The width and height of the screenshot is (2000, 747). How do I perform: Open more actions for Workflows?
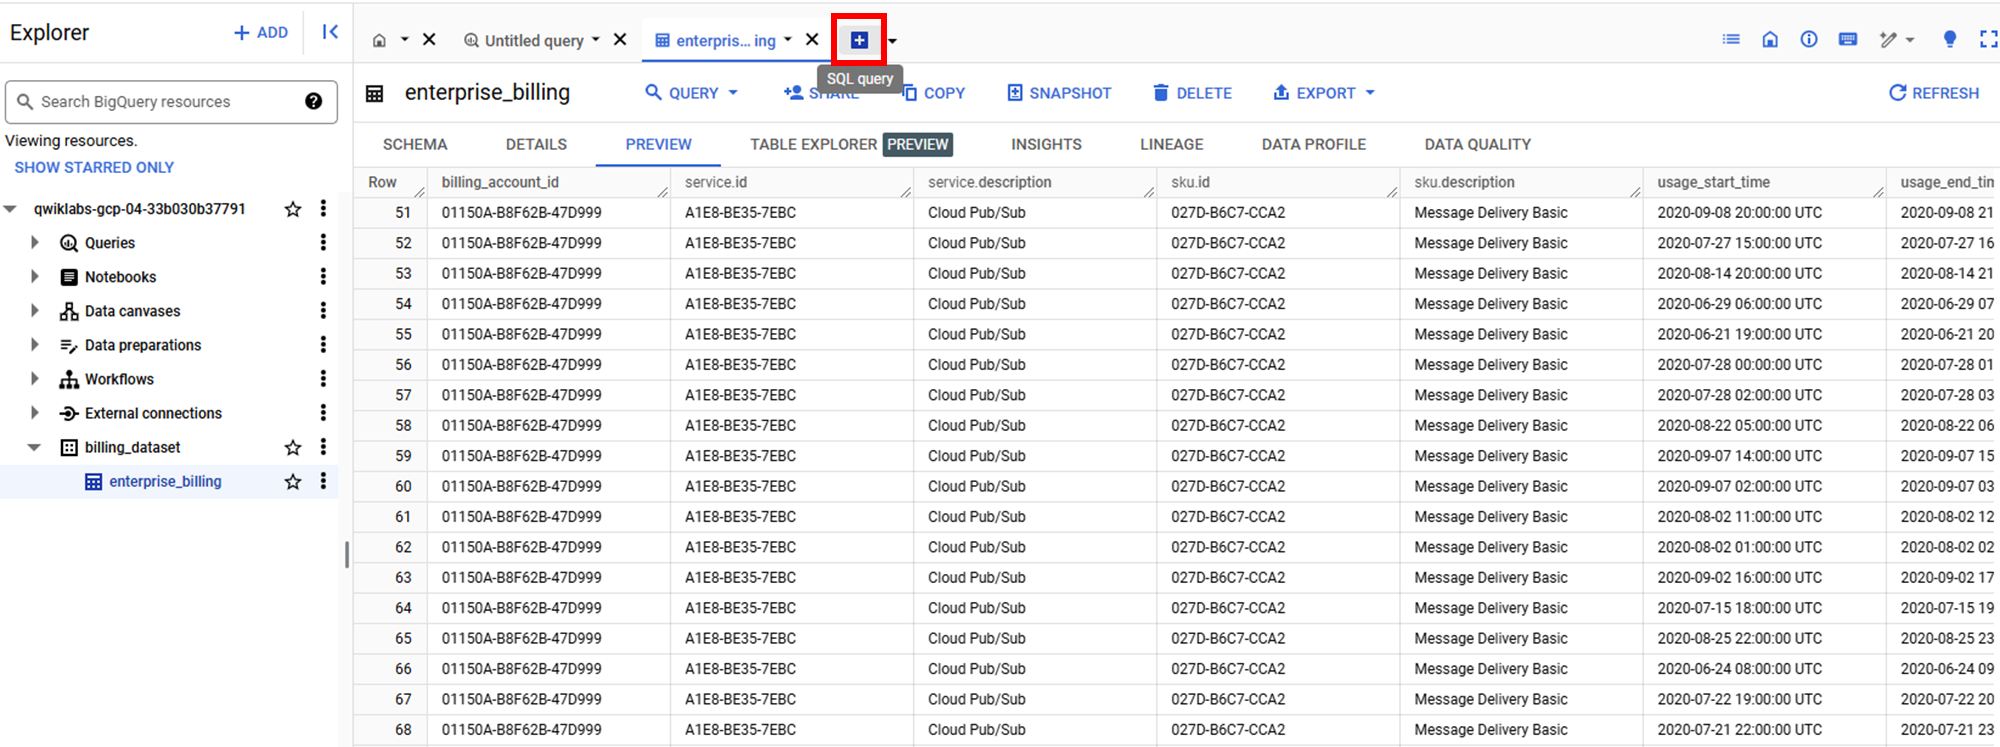click(323, 378)
